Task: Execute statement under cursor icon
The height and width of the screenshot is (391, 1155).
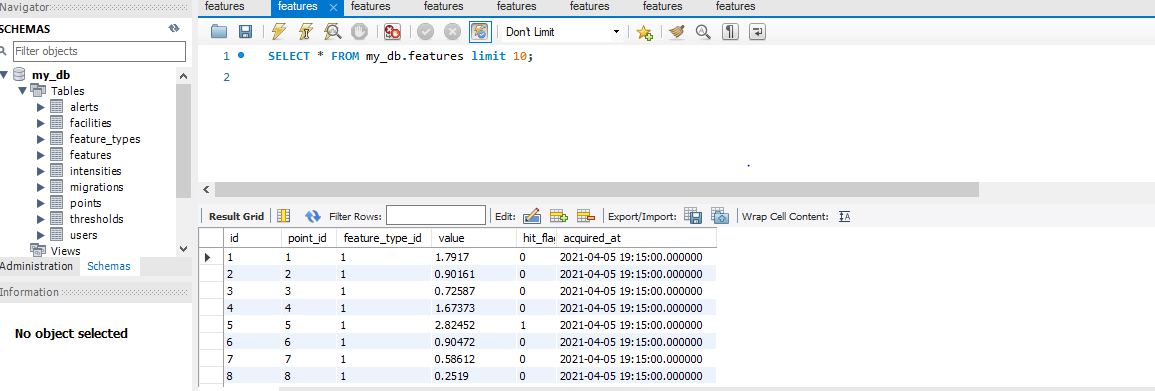Action: point(306,32)
